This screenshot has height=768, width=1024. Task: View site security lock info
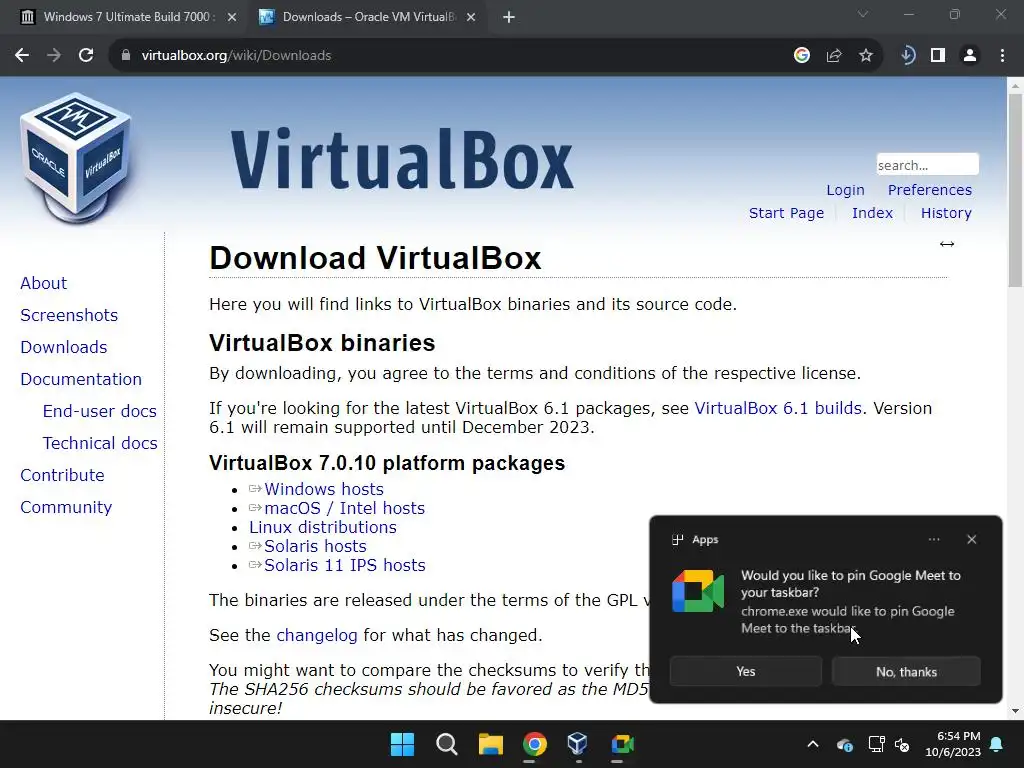(126, 56)
